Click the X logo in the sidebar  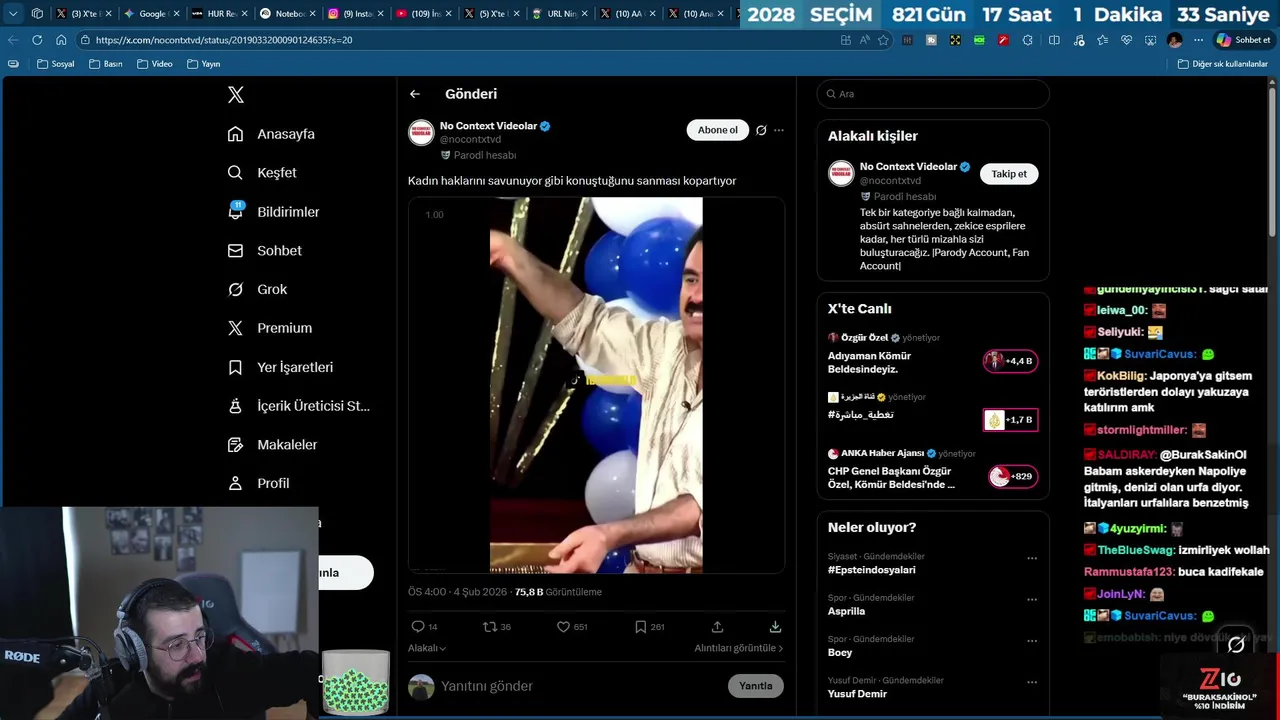(x=236, y=95)
